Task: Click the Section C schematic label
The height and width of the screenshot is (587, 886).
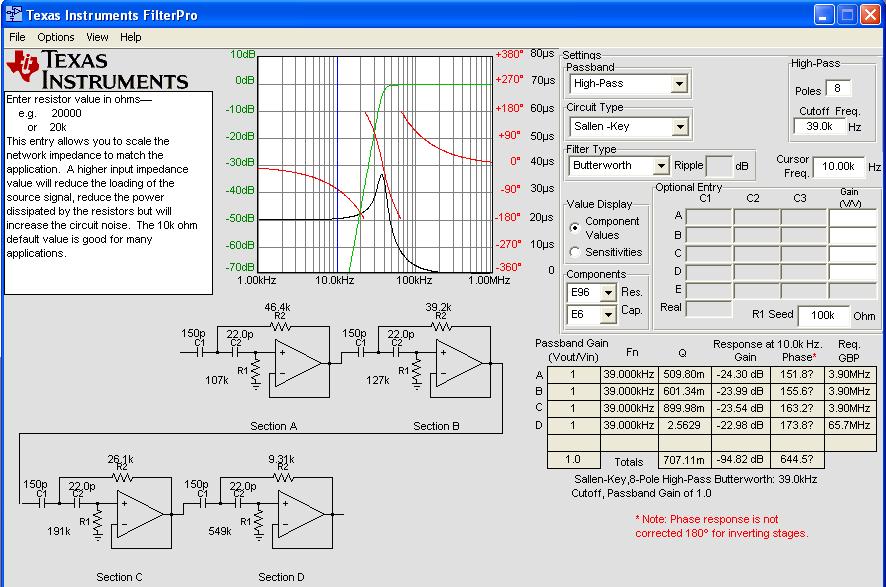Action: click(119, 577)
